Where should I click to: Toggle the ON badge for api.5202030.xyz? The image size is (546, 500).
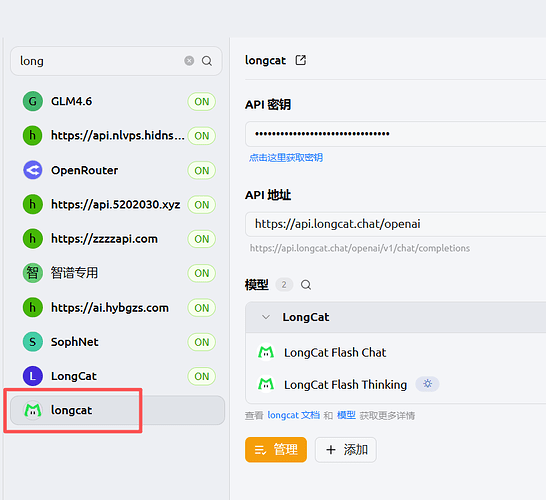pyautogui.click(x=202, y=205)
